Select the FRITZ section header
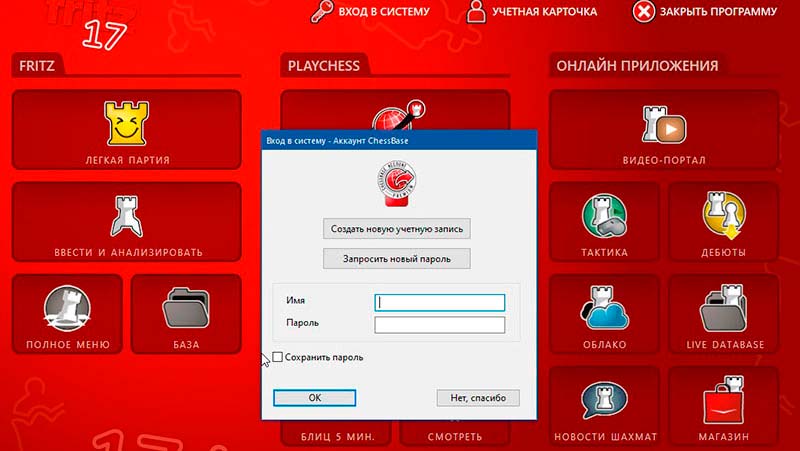800x451 pixels. (x=37, y=66)
